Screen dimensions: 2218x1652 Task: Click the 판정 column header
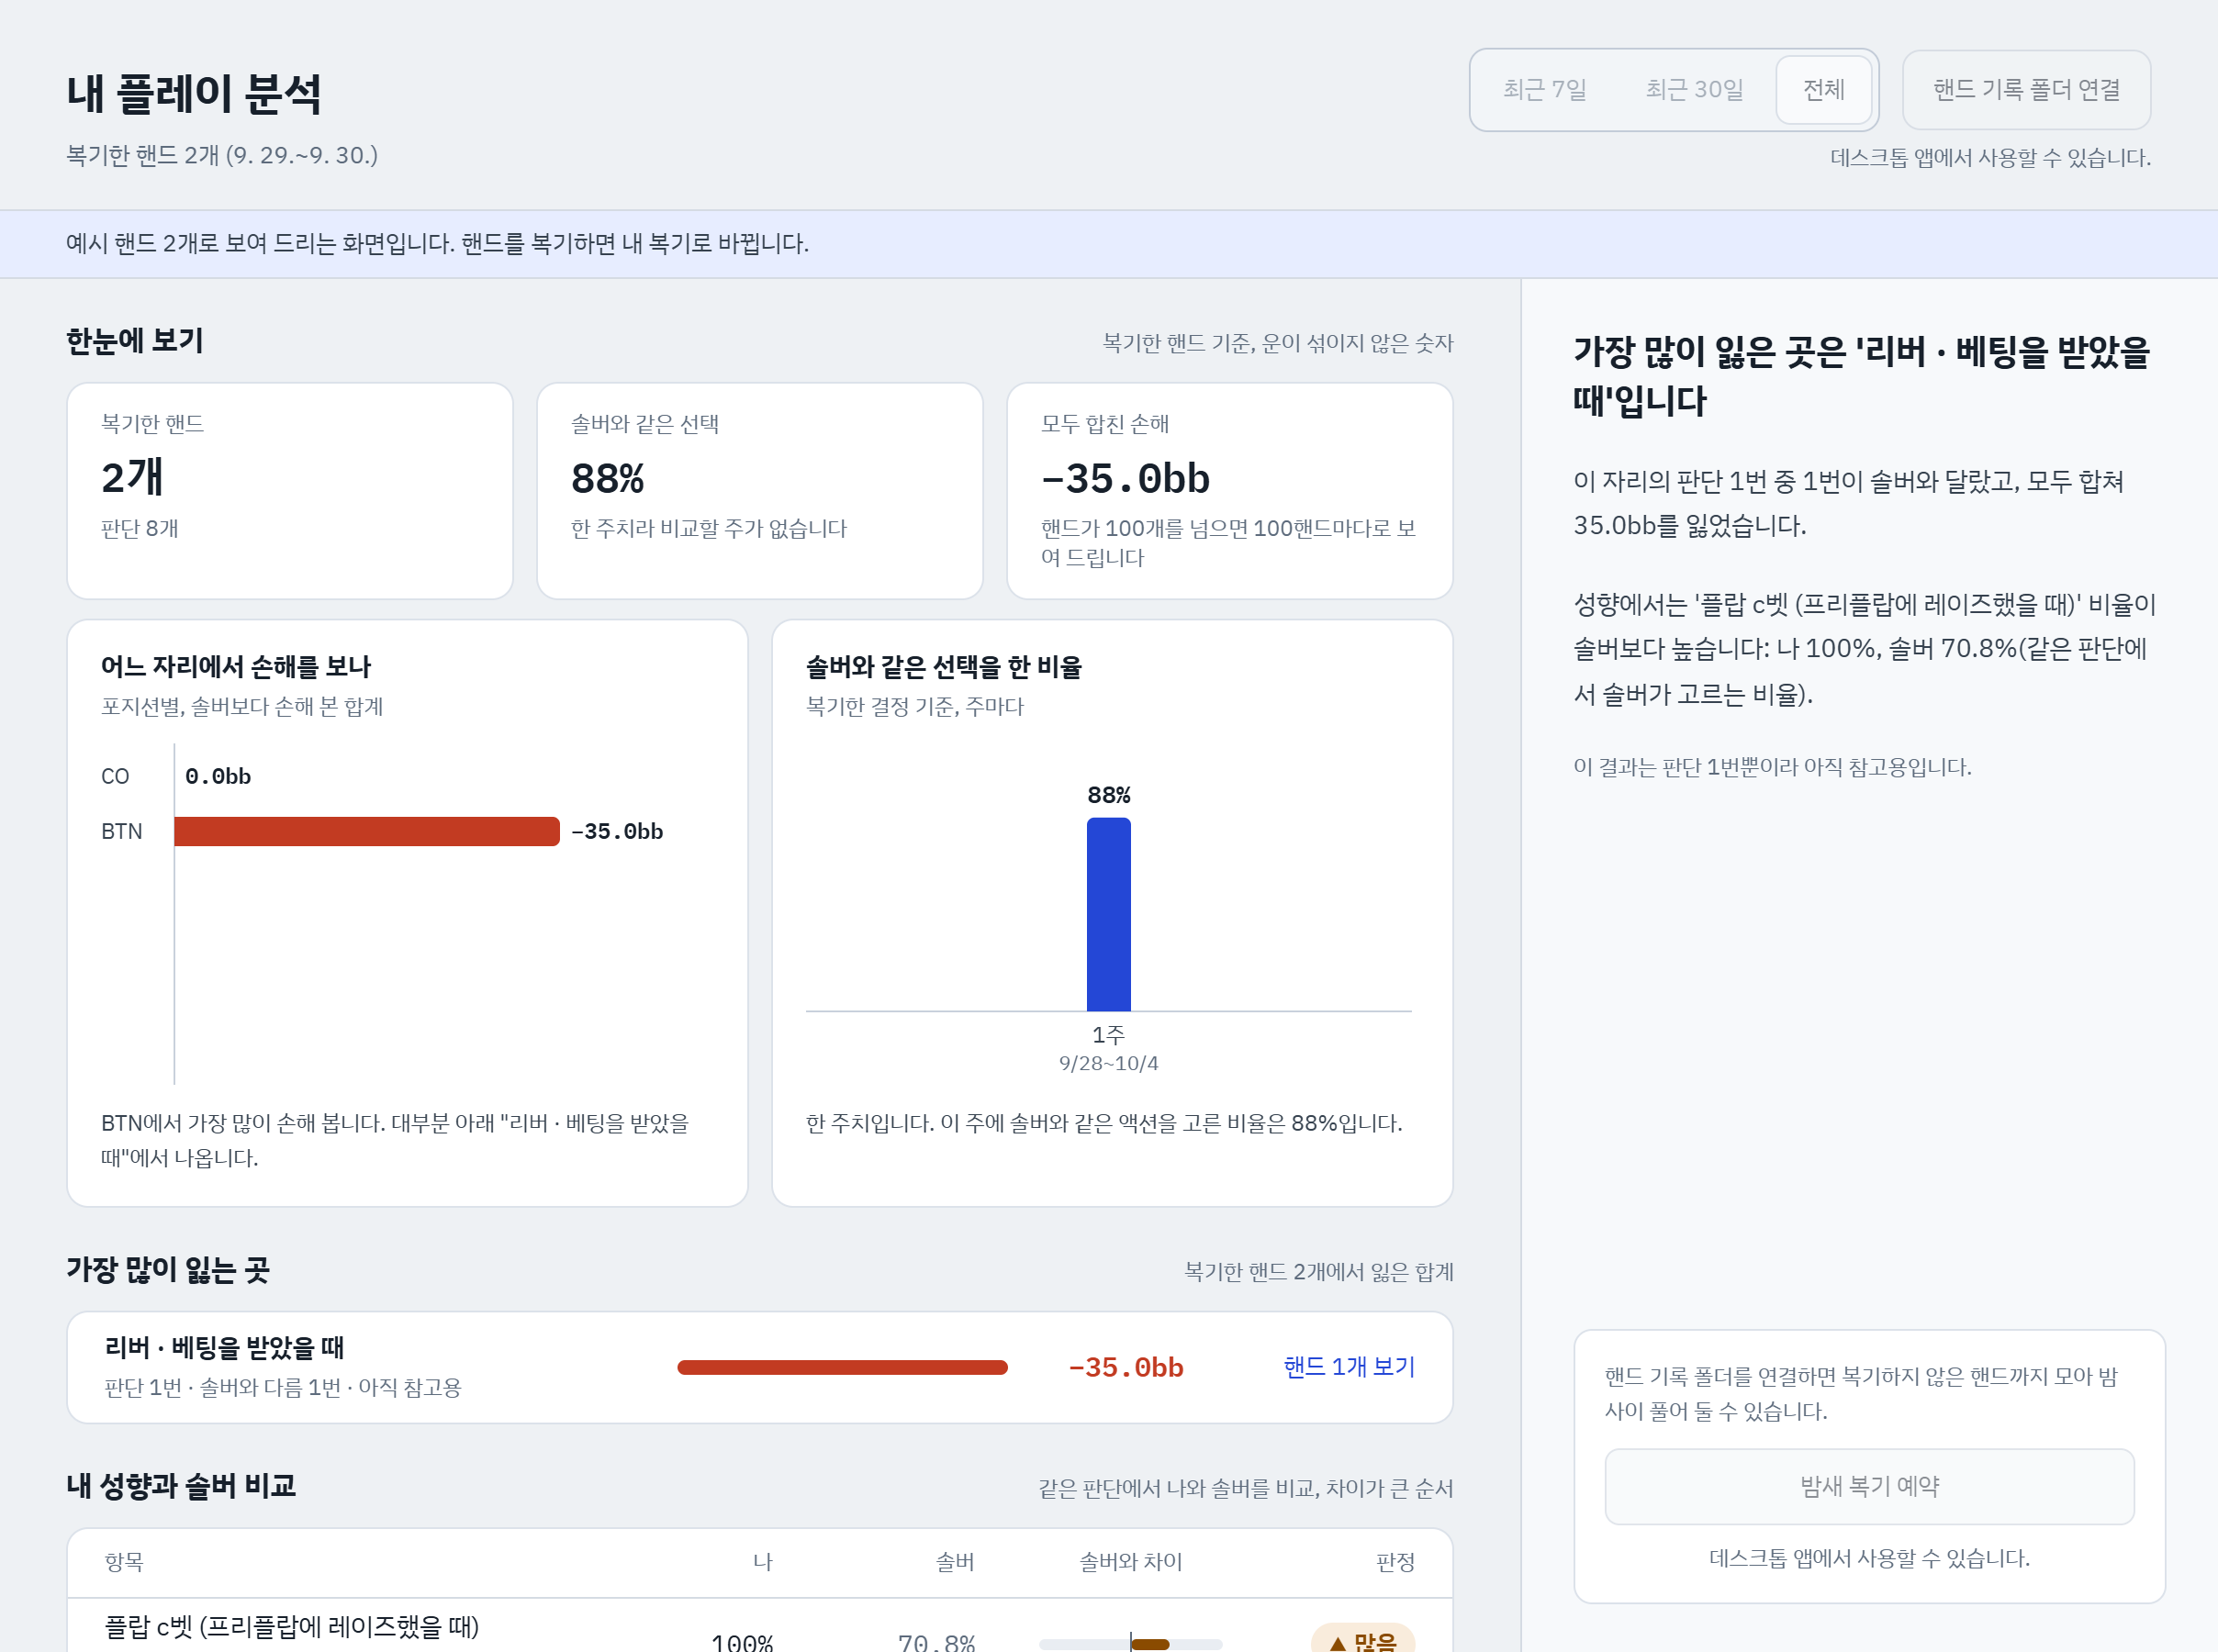click(x=1395, y=1561)
